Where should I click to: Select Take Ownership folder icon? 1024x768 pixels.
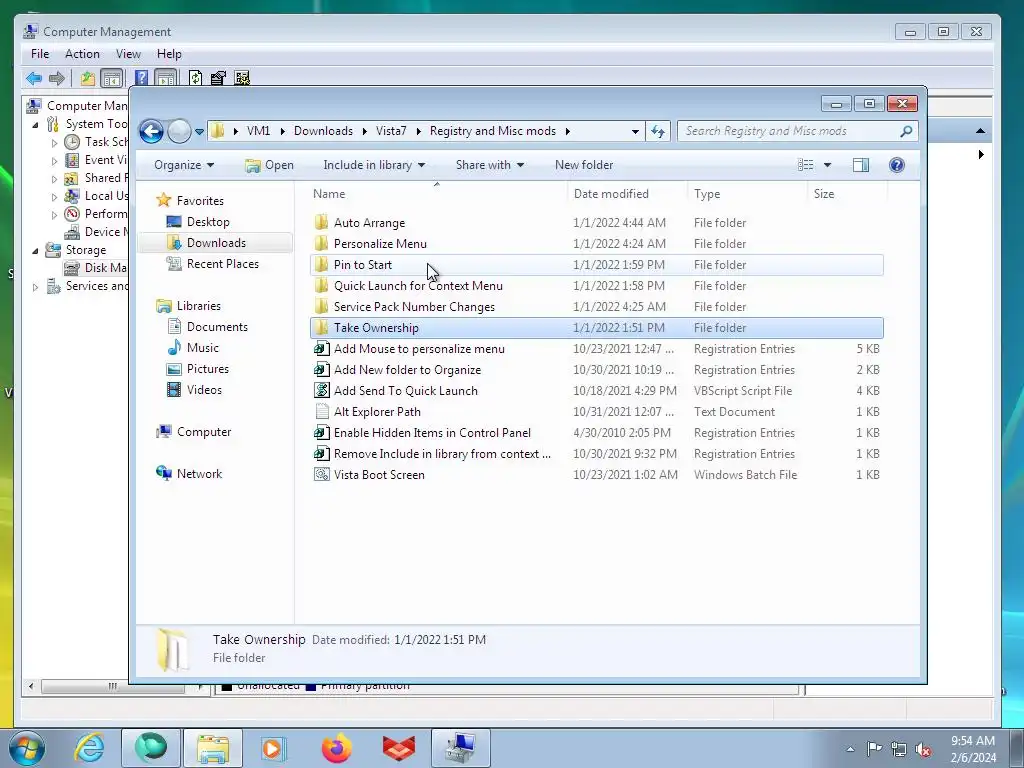point(321,328)
